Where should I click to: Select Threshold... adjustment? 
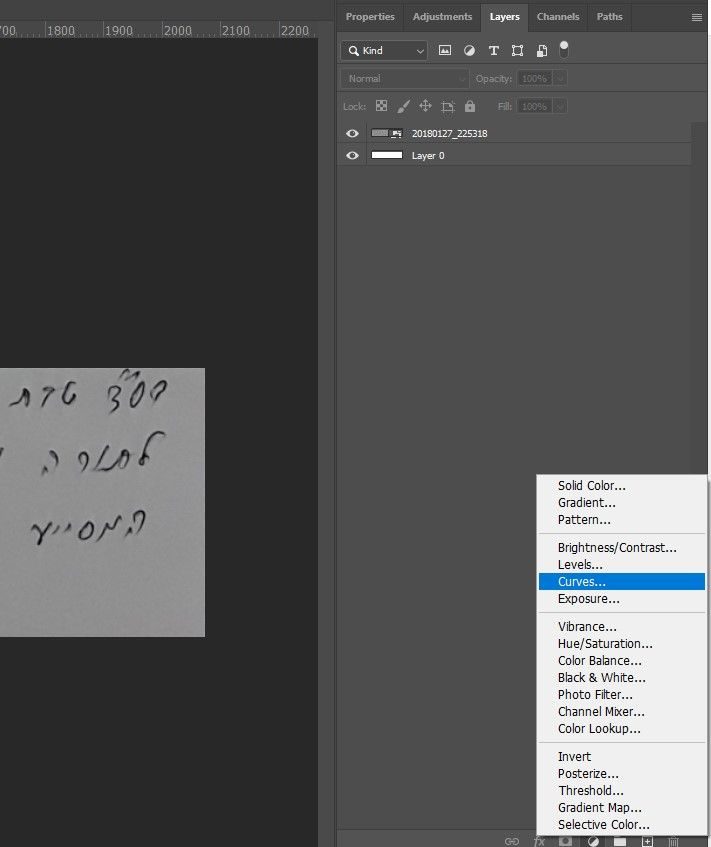click(622, 791)
